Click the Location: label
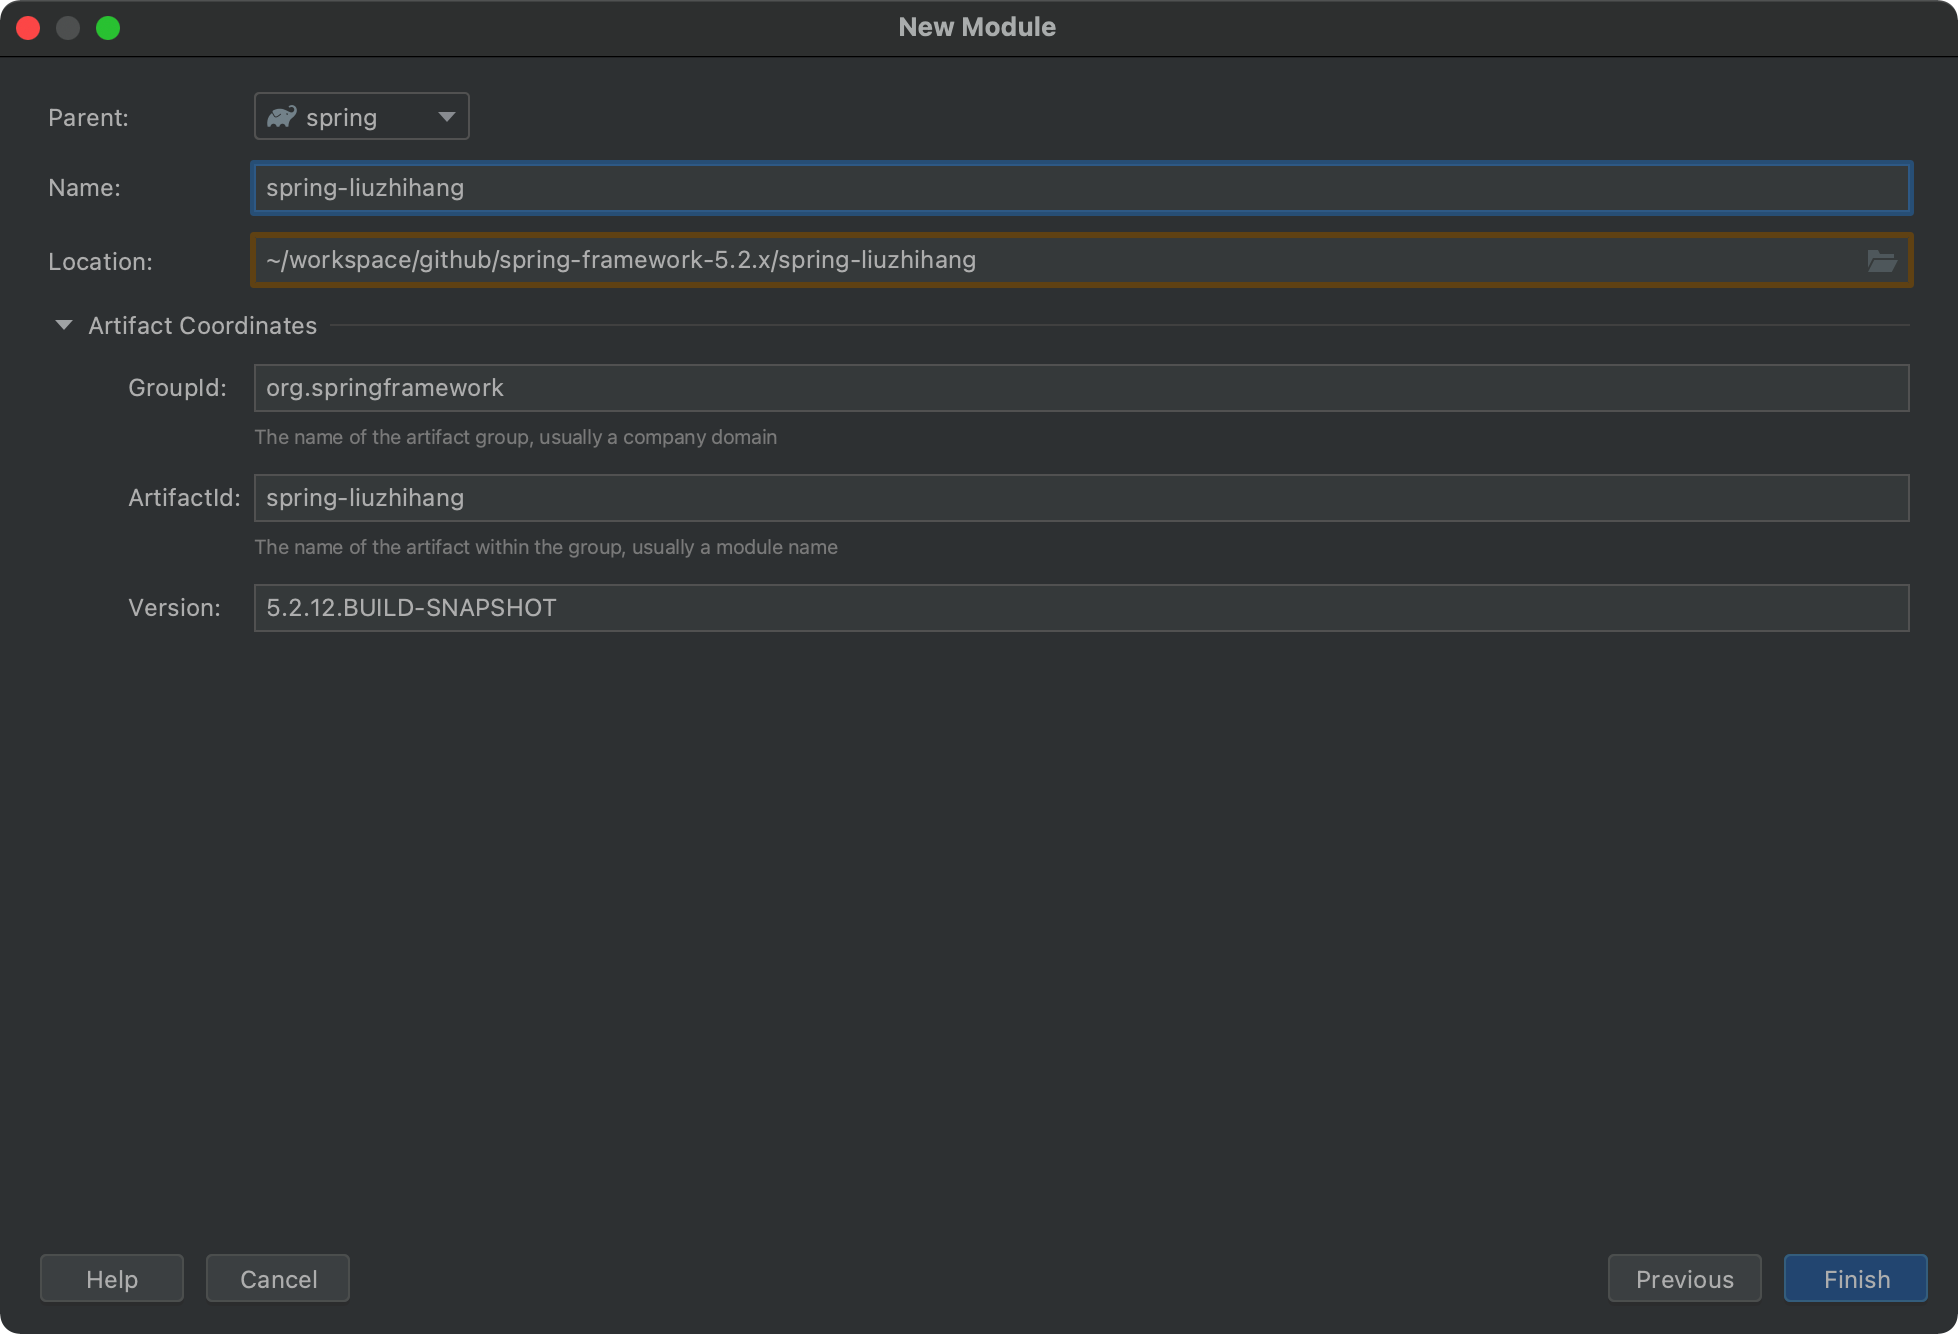 tap(100, 262)
